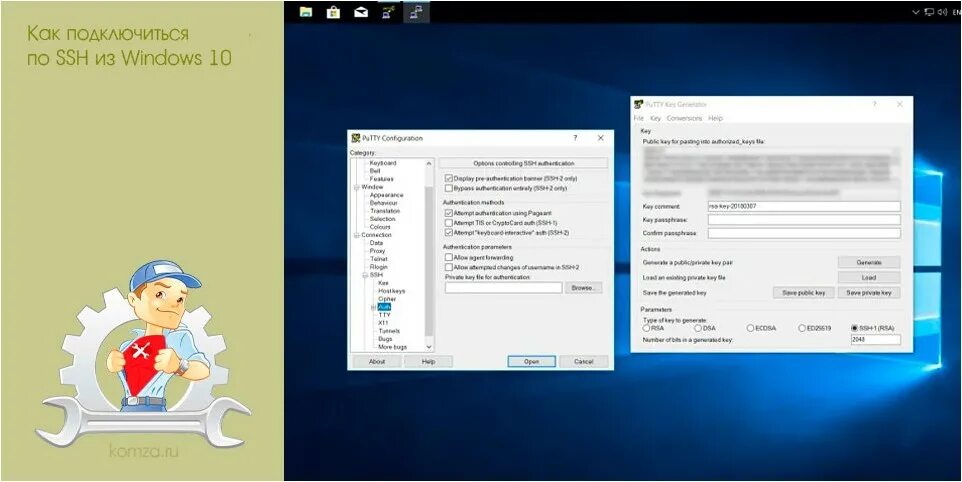
Task: Open the network icon in system tray
Action: click(929, 12)
